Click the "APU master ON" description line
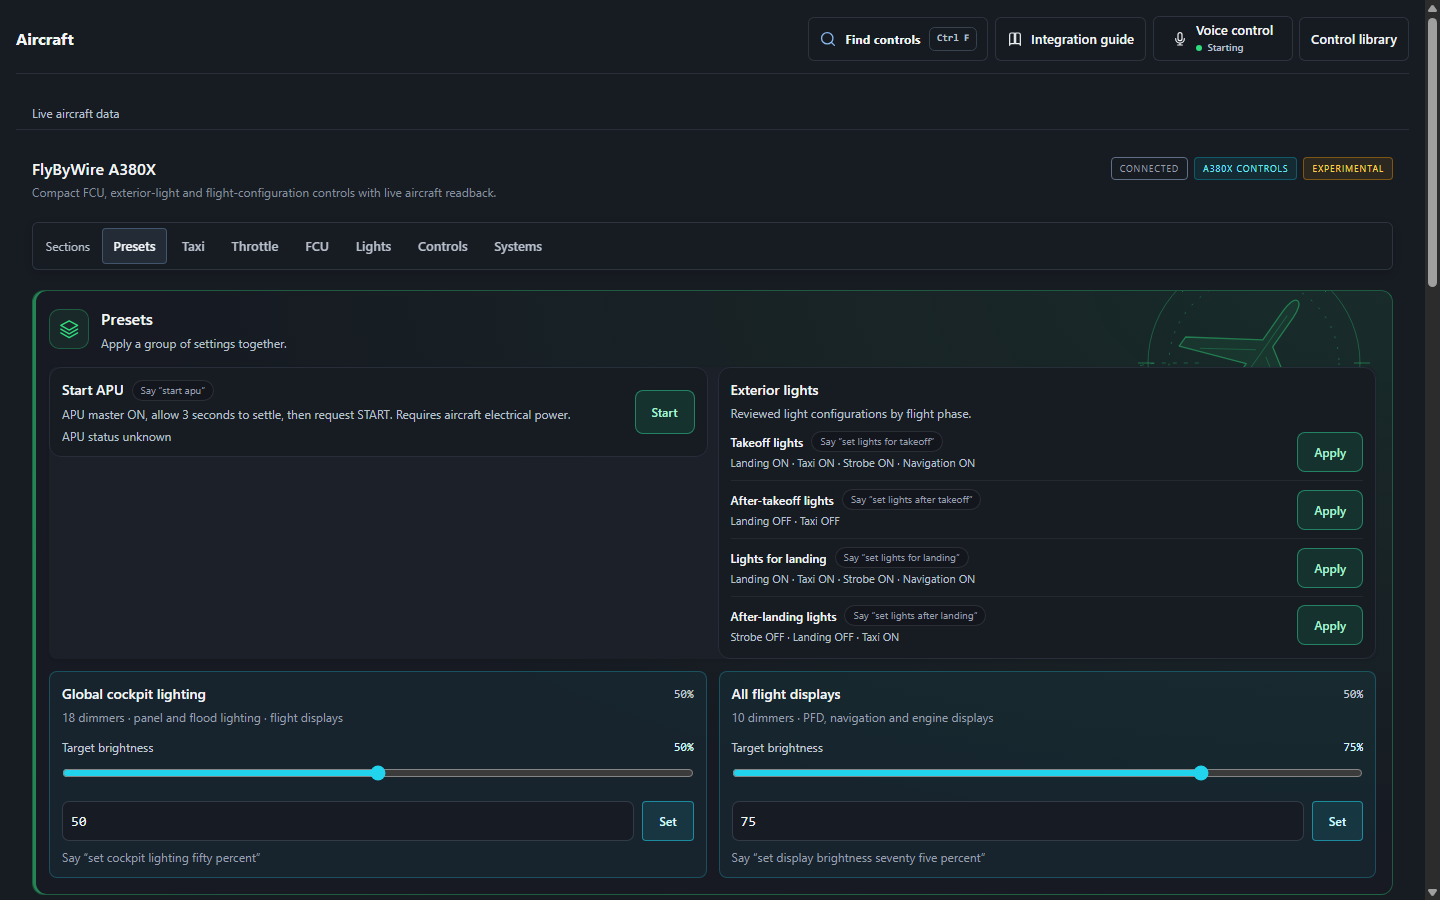1440x900 pixels. coord(316,415)
